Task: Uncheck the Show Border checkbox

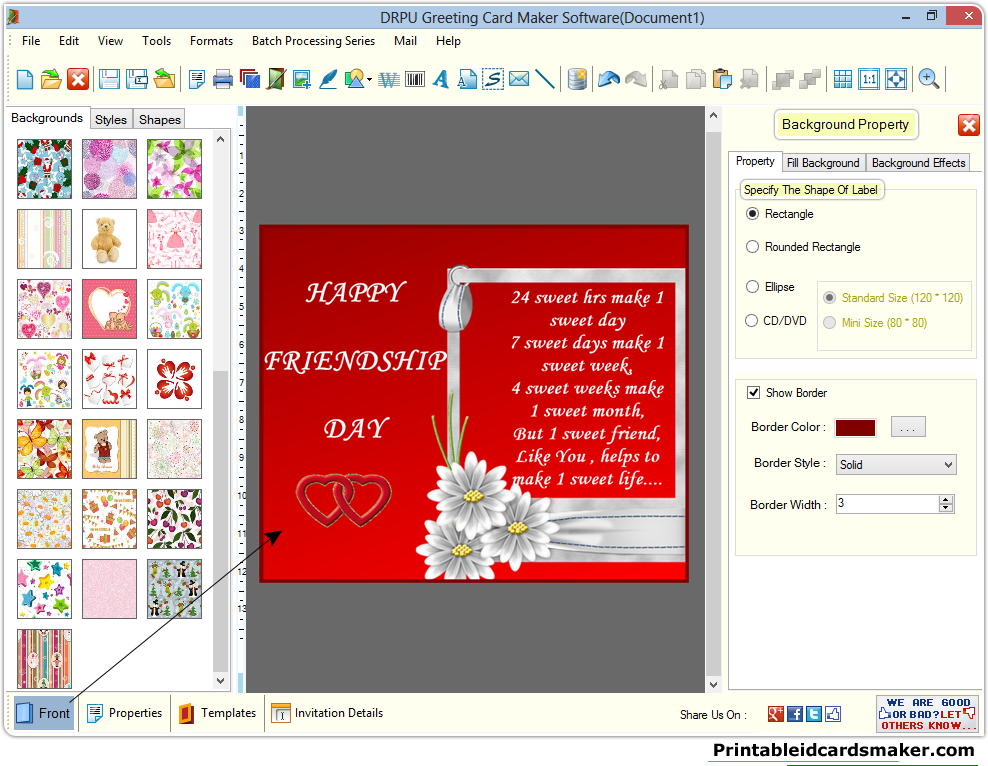Action: point(753,392)
